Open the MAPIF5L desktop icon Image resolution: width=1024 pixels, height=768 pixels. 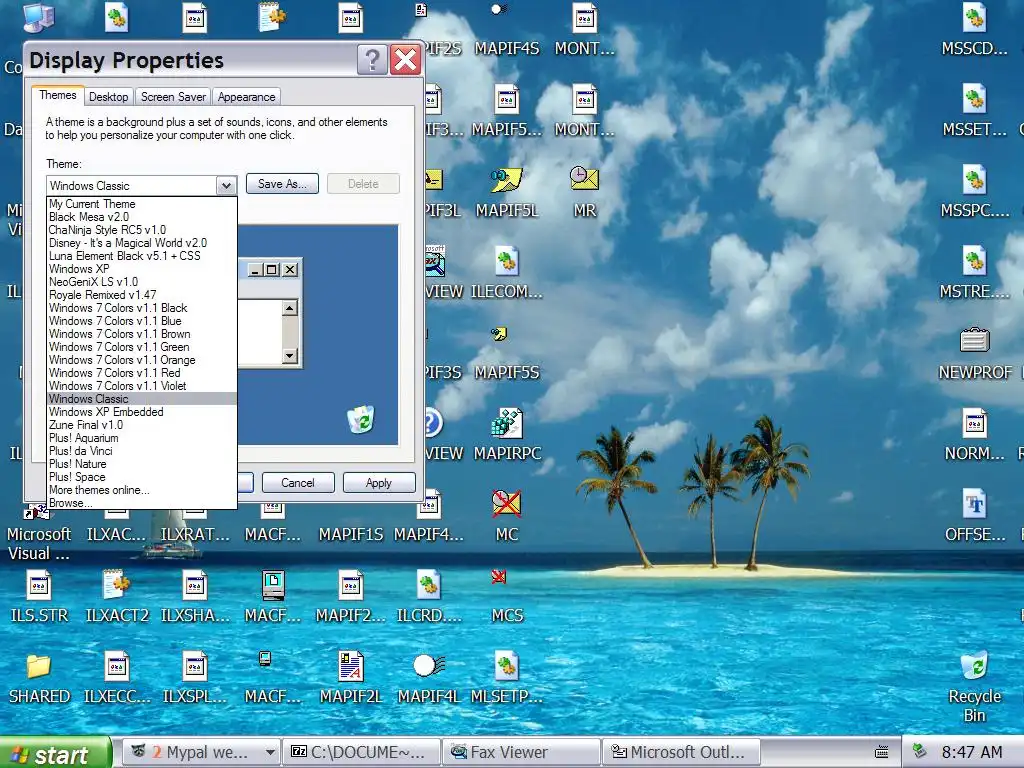point(506,192)
